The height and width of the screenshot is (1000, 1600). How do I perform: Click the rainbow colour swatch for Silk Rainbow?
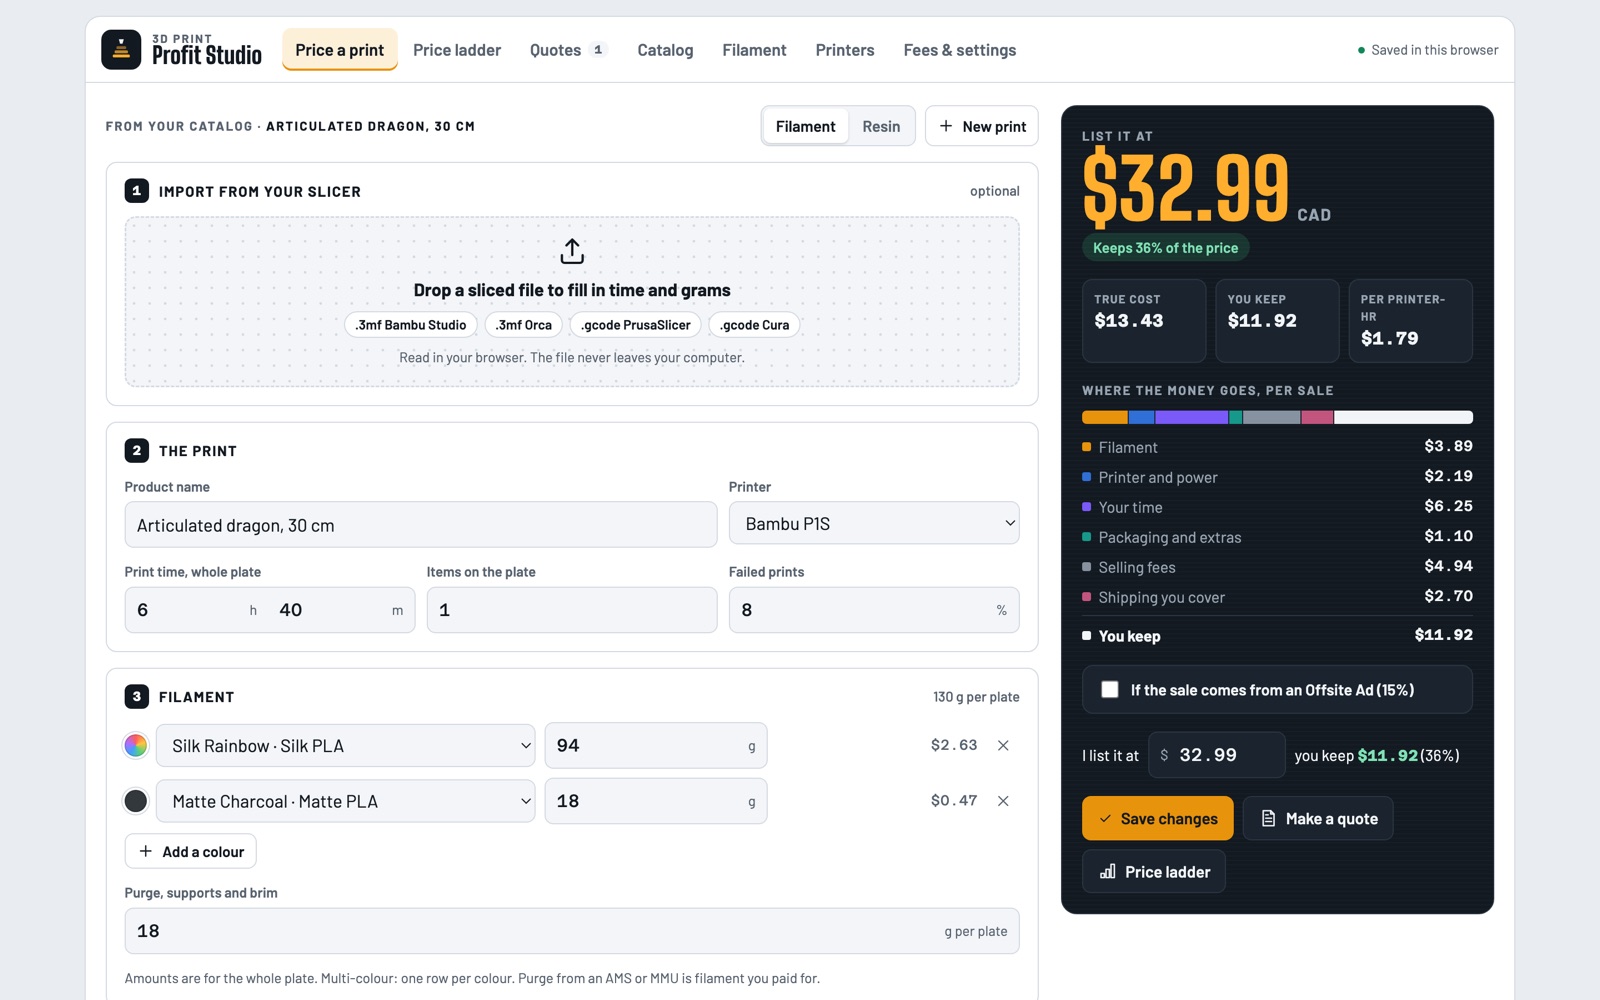(136, 745)
